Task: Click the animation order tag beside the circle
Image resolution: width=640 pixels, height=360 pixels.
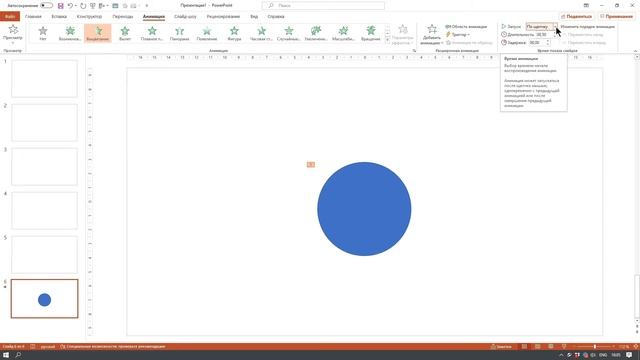Action: click(311, 164)
